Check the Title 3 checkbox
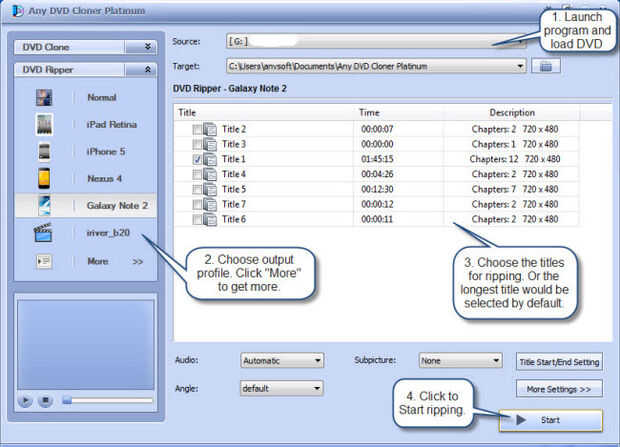The image size is (620, 447). tap(197, 144)
